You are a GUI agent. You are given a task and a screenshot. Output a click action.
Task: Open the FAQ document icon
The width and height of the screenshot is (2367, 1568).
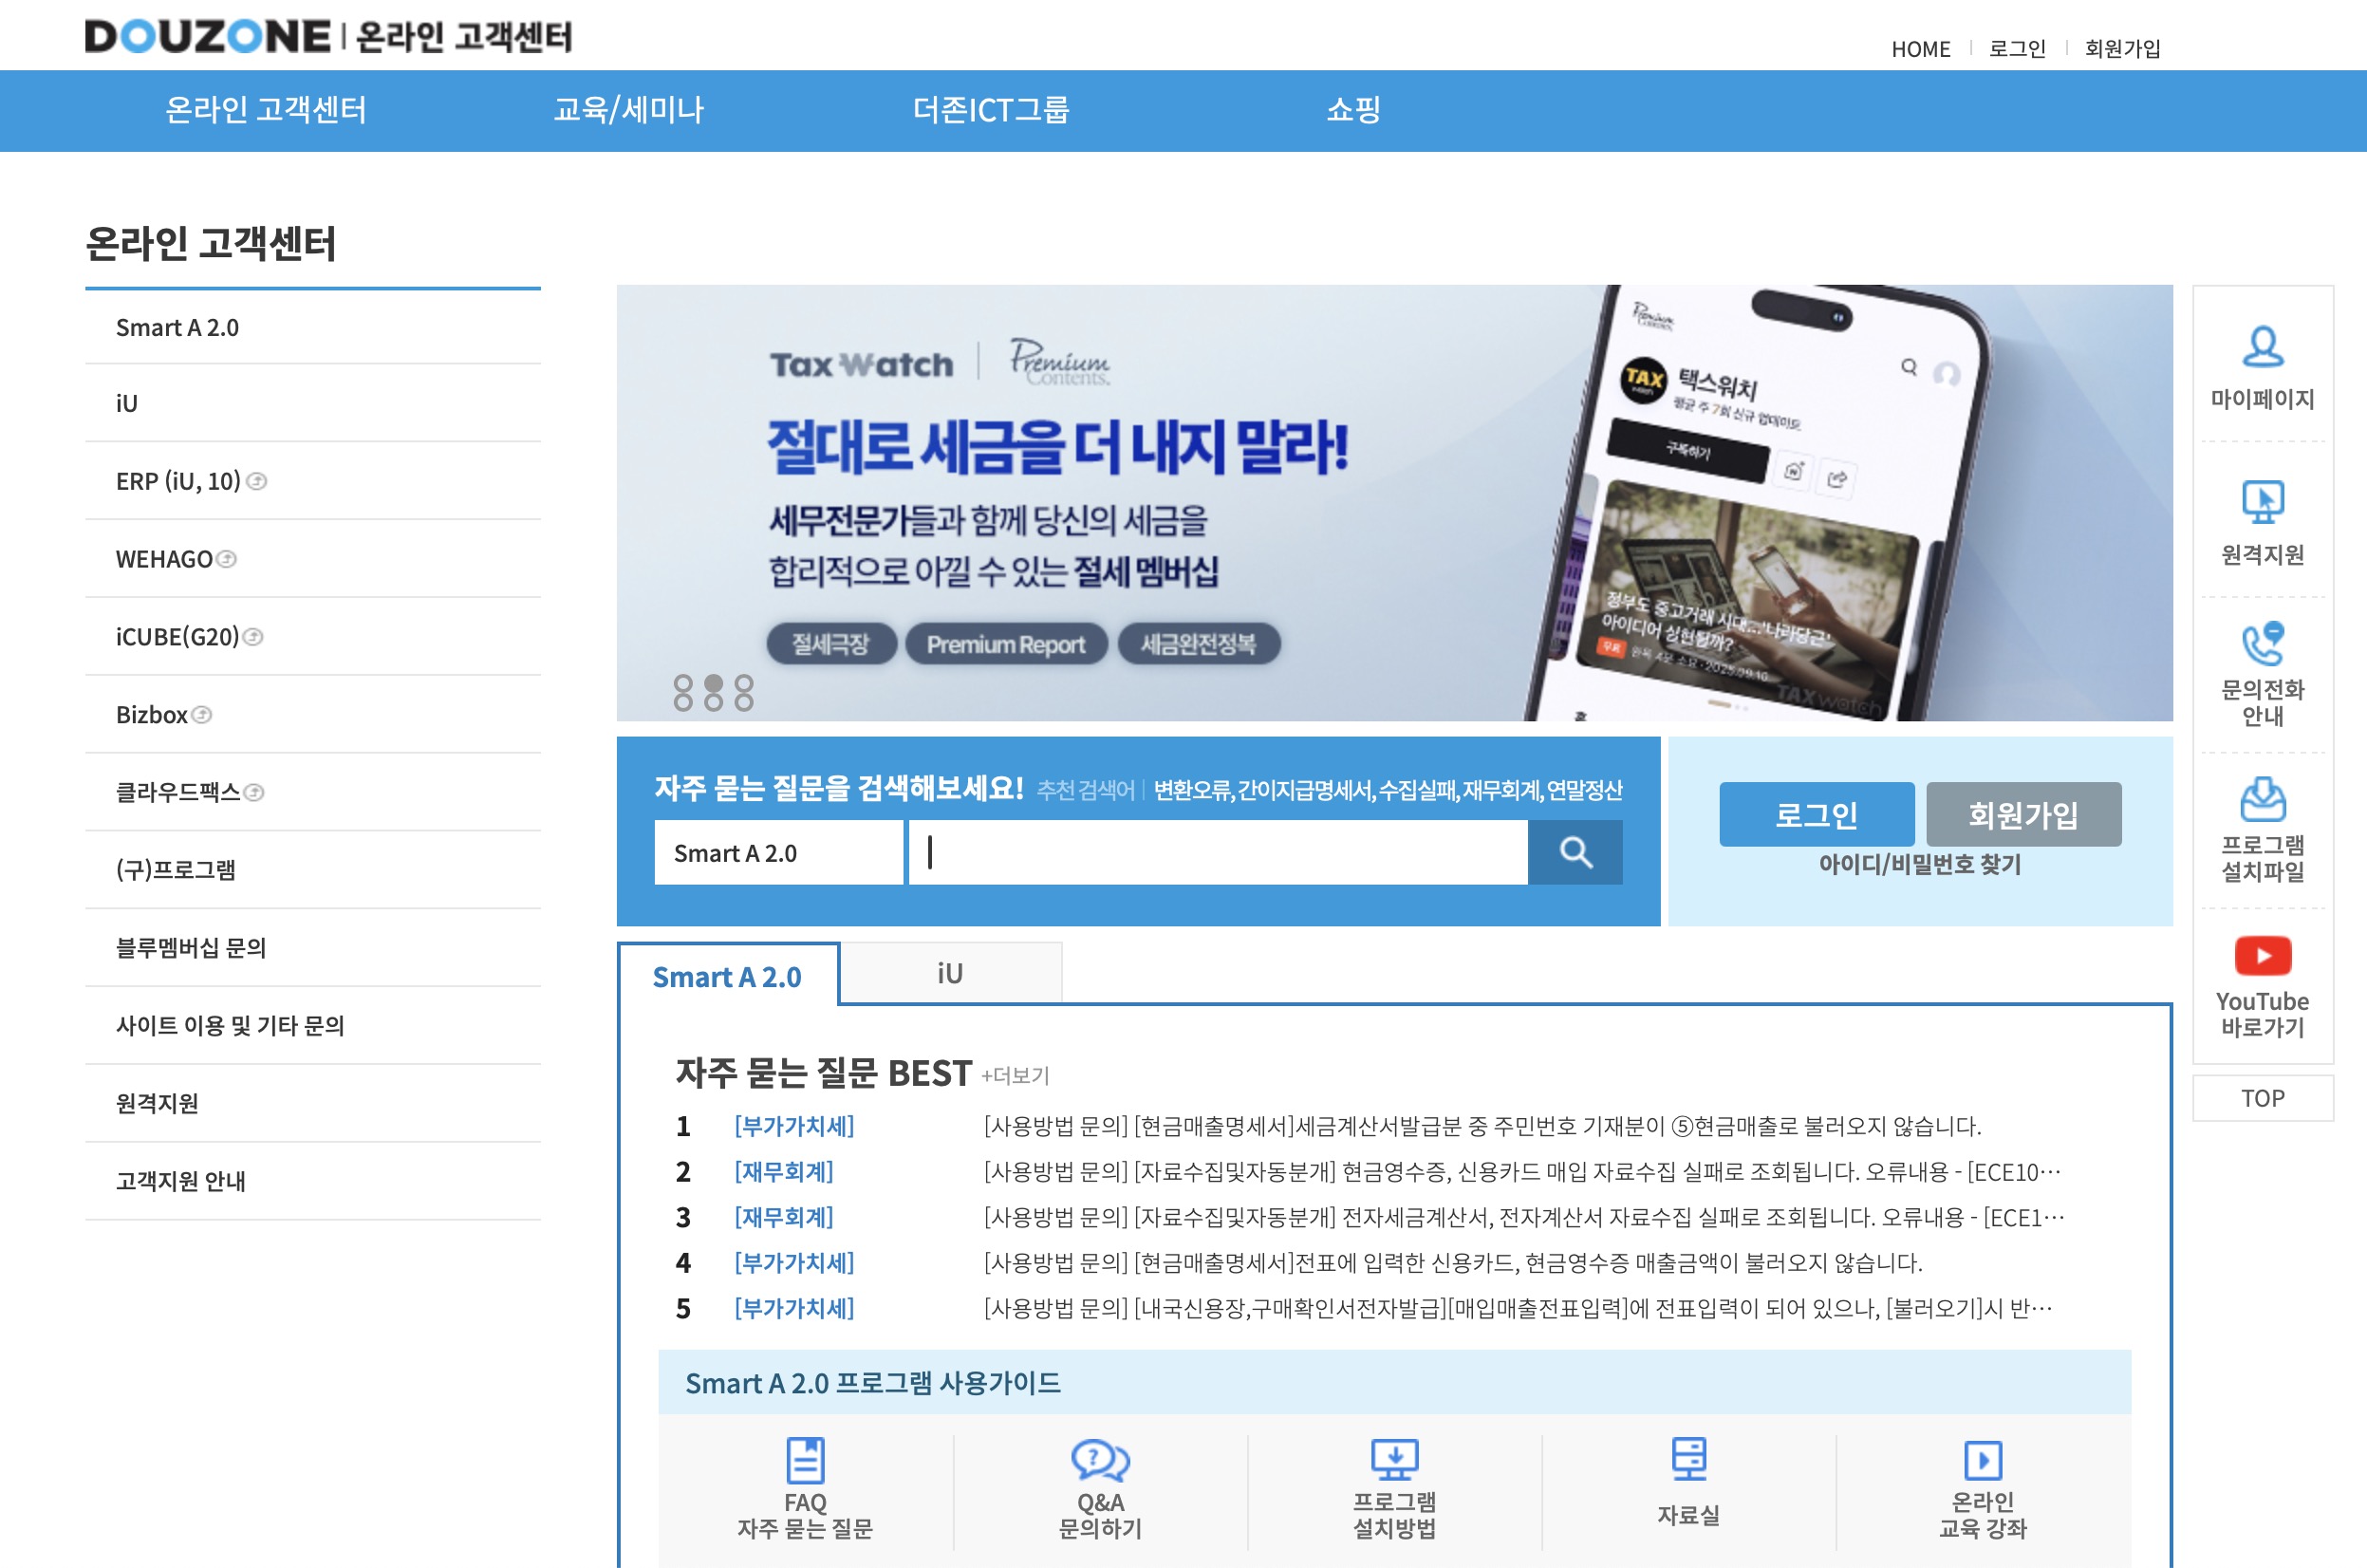(805, 1460)
